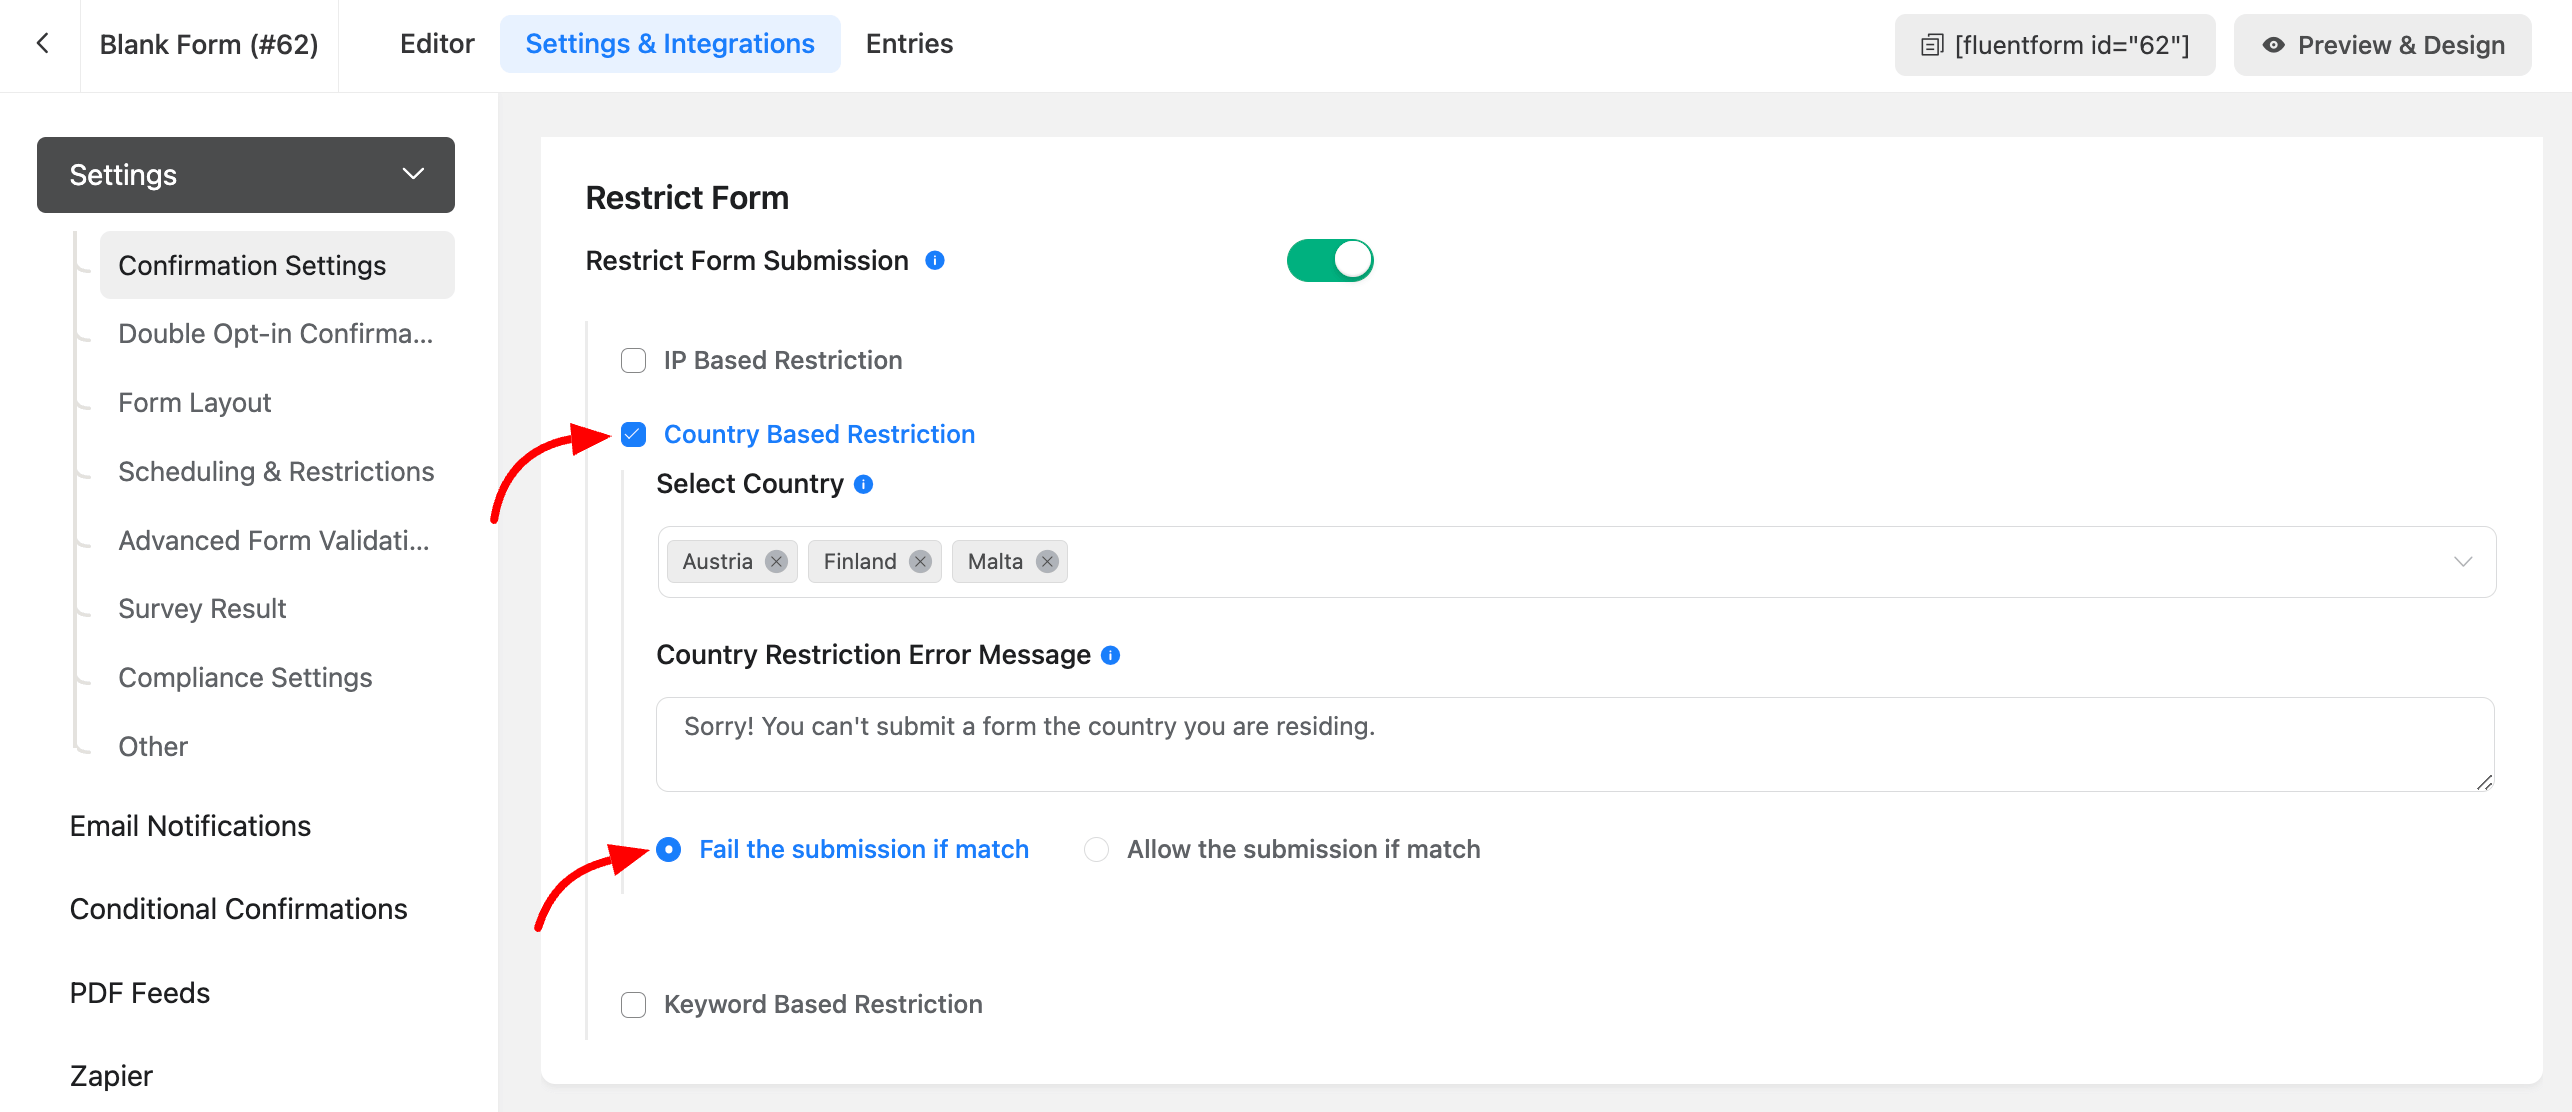The height and width of the screenshot is (1112, 2572).
Task: Open Email Notifications settings
Action: pos(190,826)
